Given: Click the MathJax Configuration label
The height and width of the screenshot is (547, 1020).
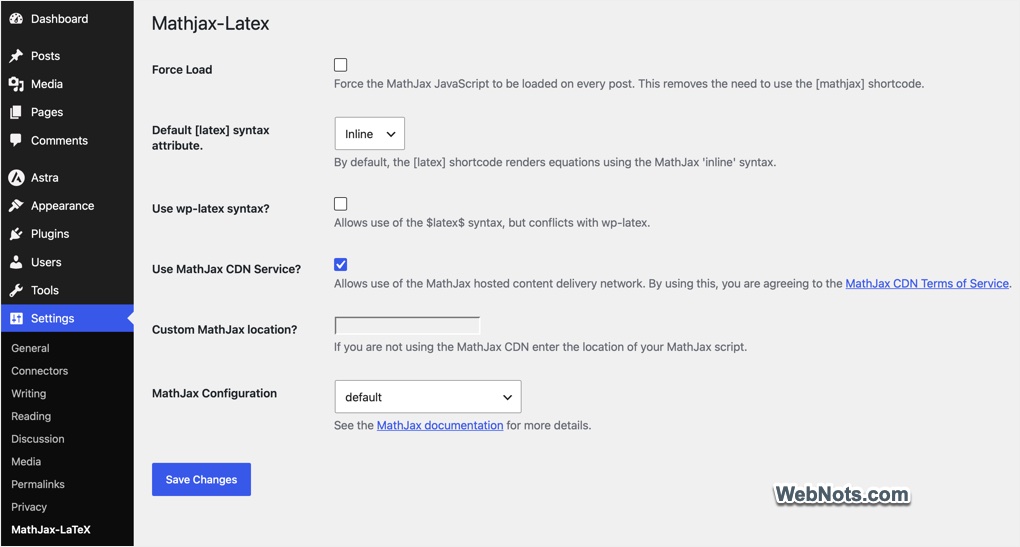Looking at the screenshot, I should click(215, 394).
